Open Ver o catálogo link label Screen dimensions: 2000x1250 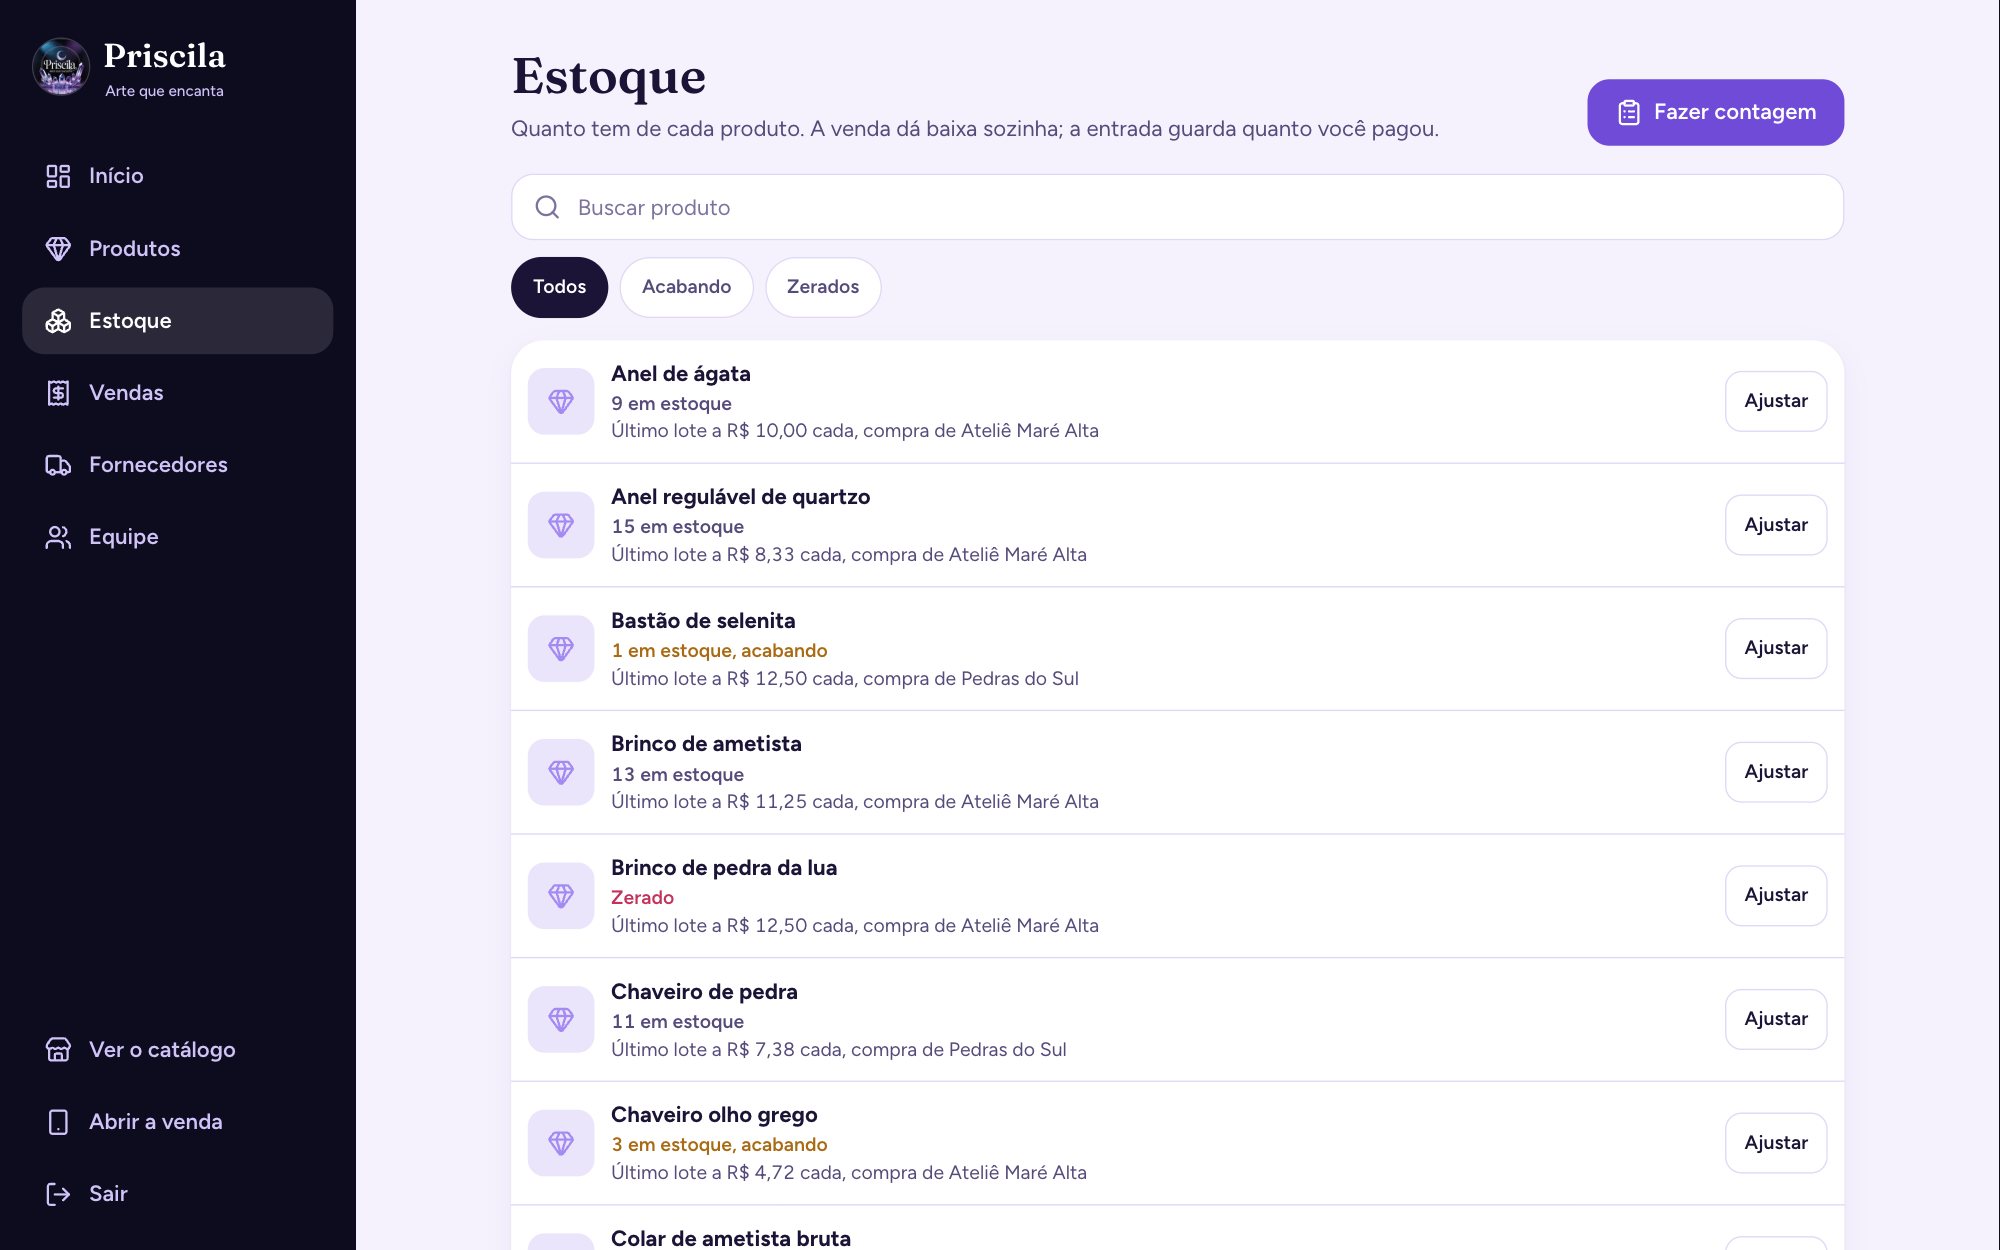[162, 1050]
